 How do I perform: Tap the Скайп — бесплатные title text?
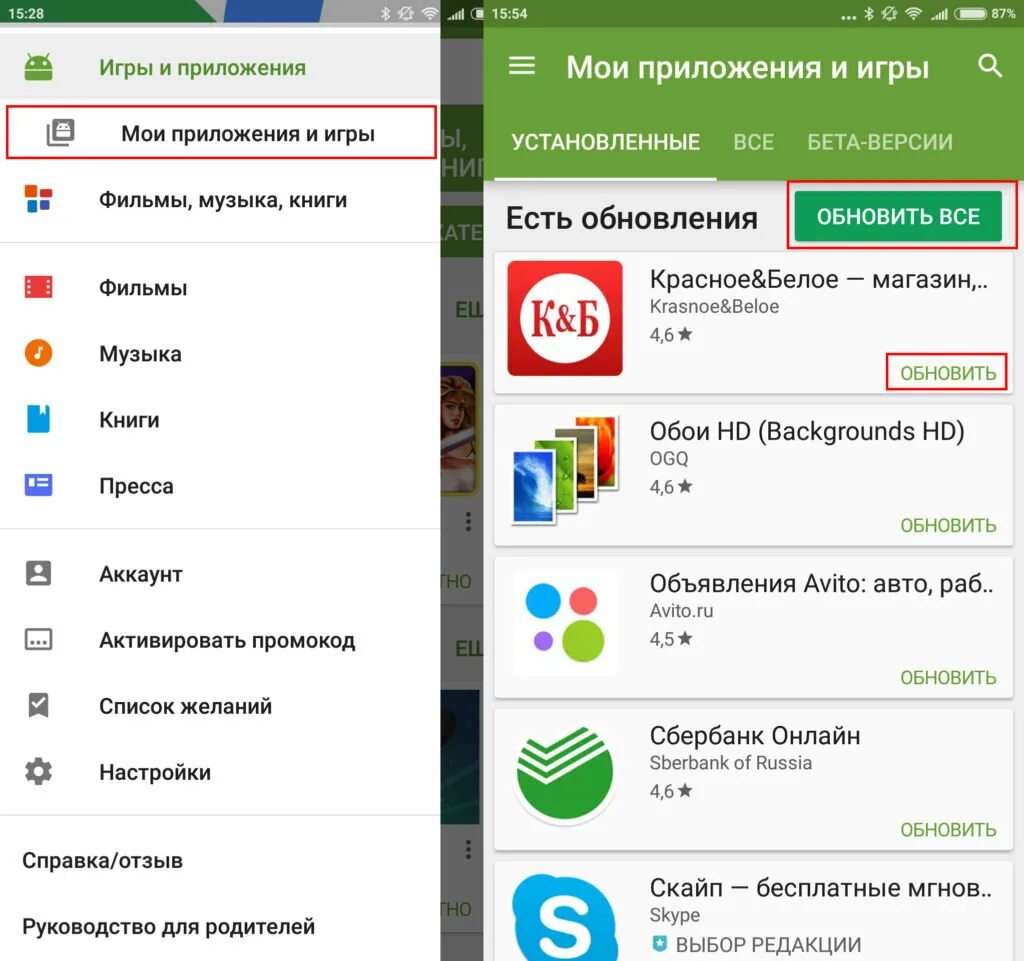[820, 887]
